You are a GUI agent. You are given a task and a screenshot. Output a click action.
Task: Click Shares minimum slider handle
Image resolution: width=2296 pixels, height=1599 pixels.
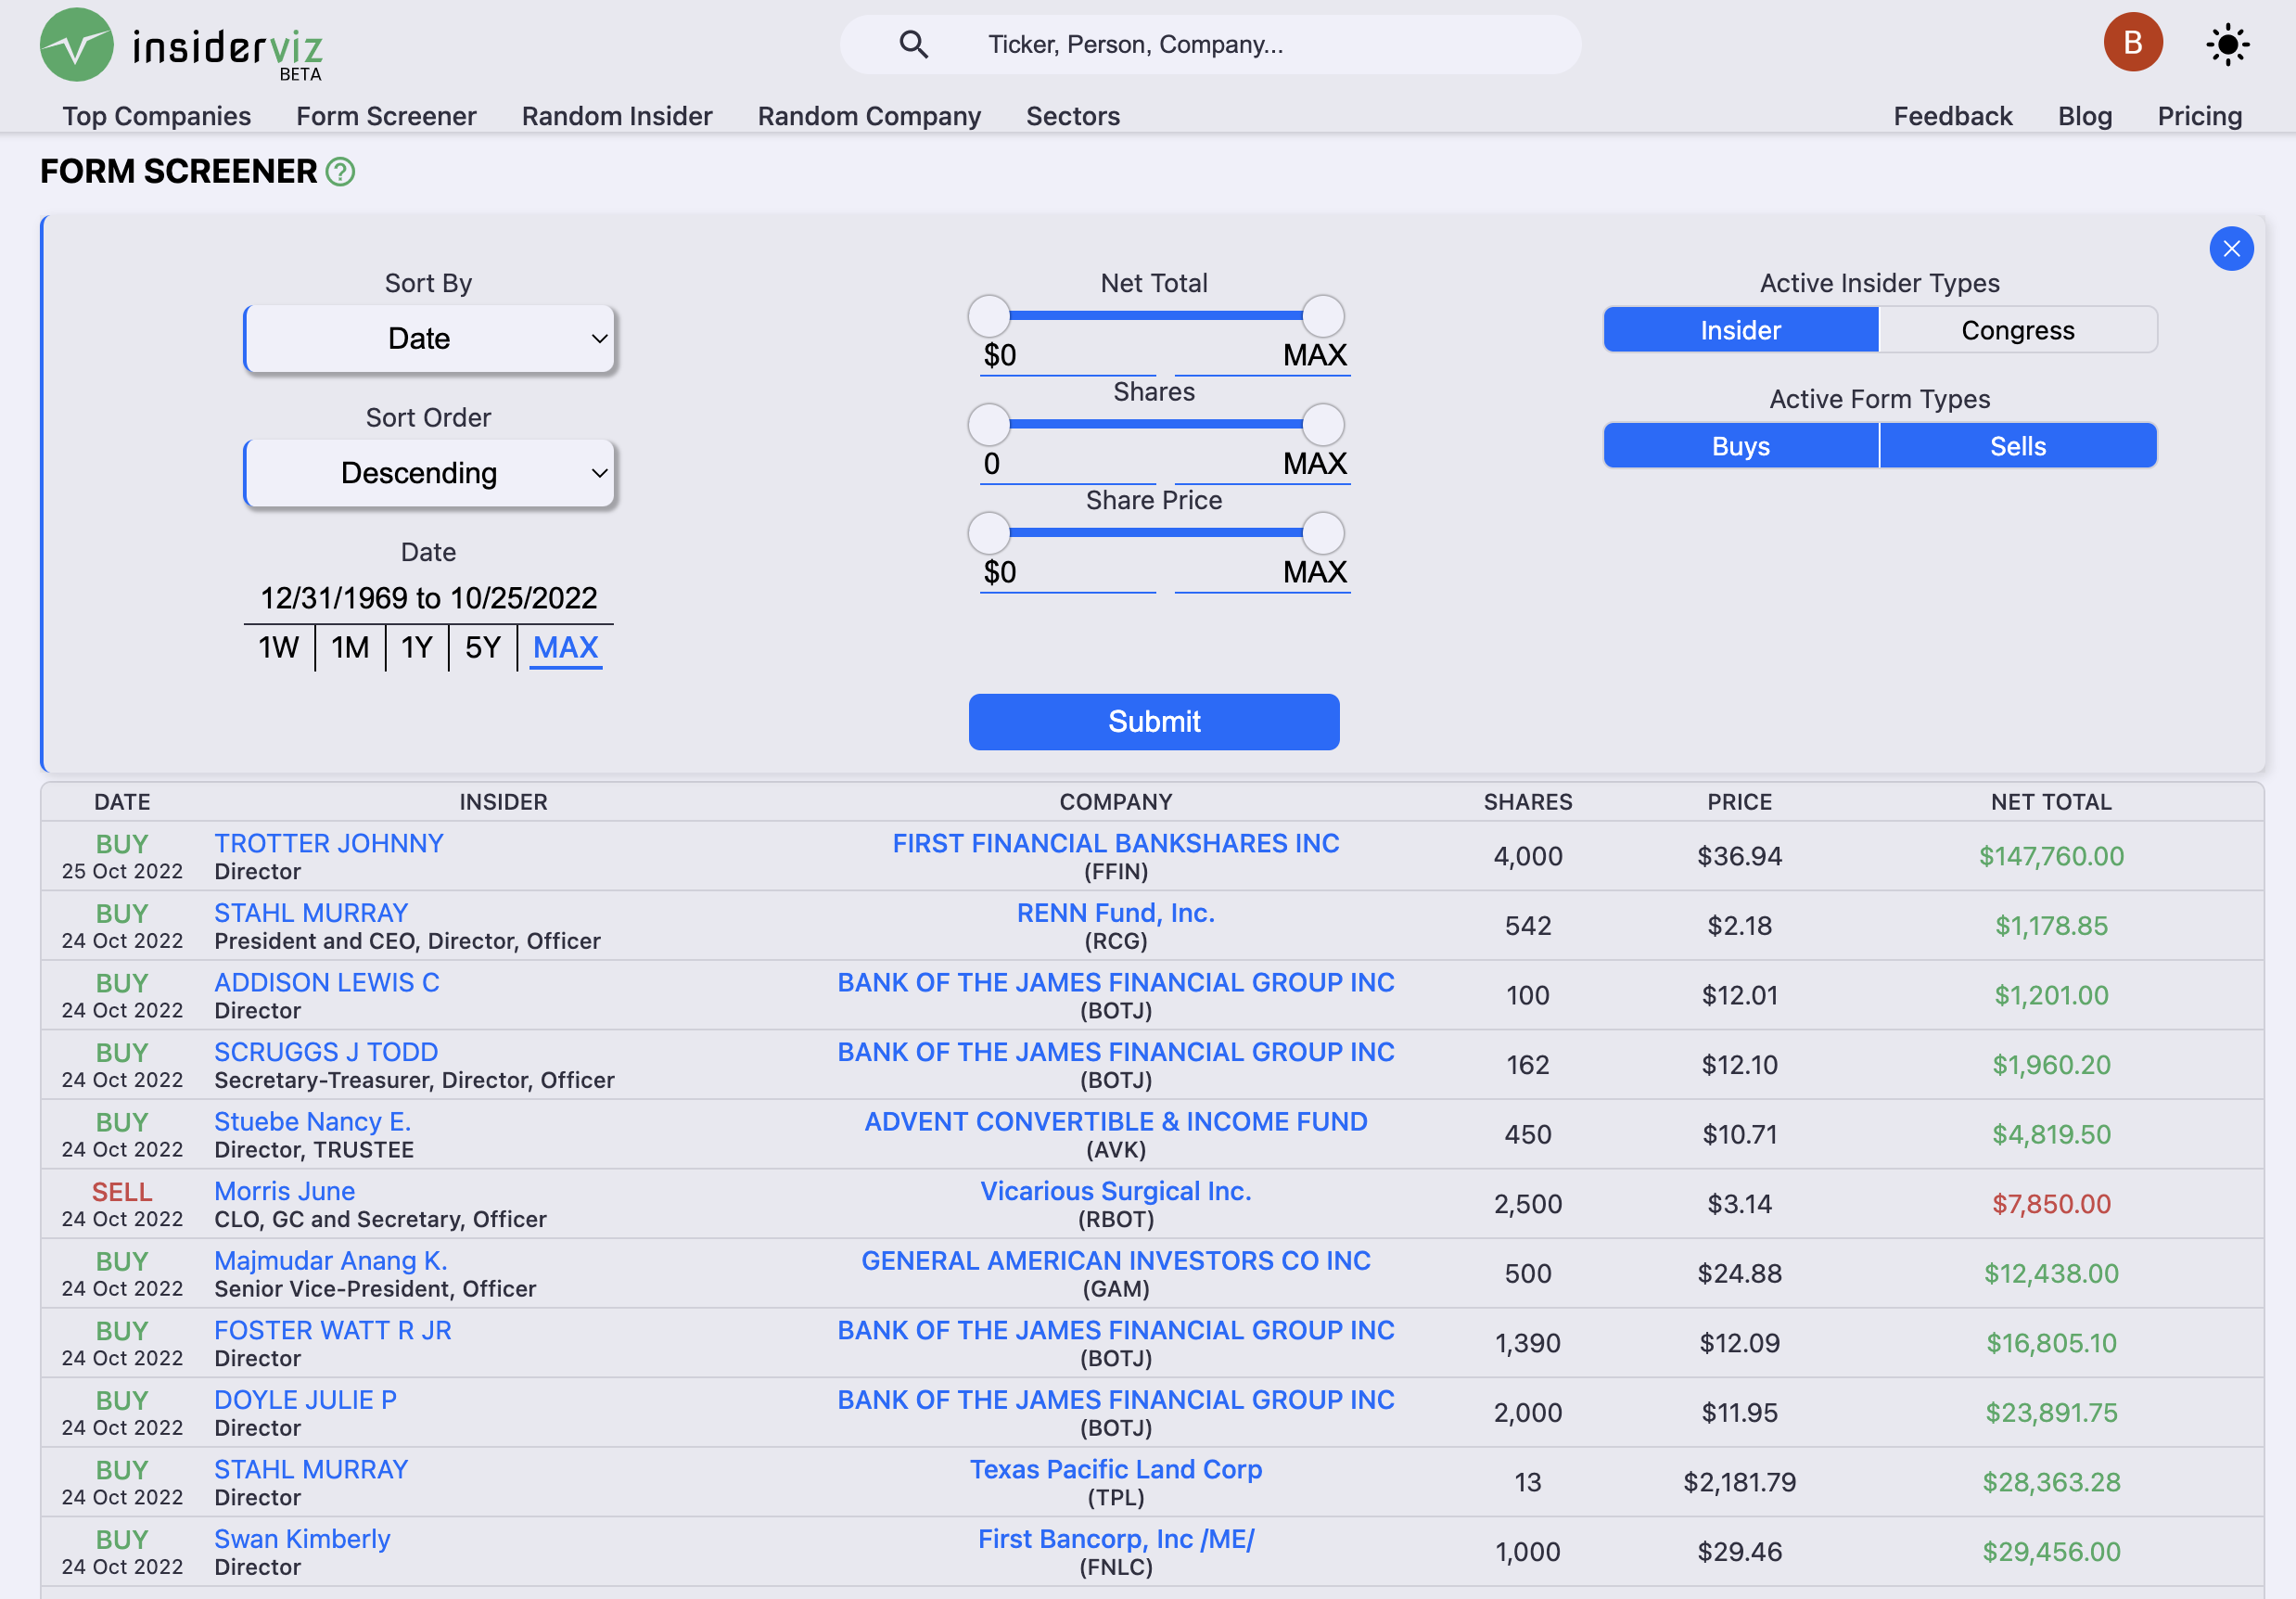(989, 424)
